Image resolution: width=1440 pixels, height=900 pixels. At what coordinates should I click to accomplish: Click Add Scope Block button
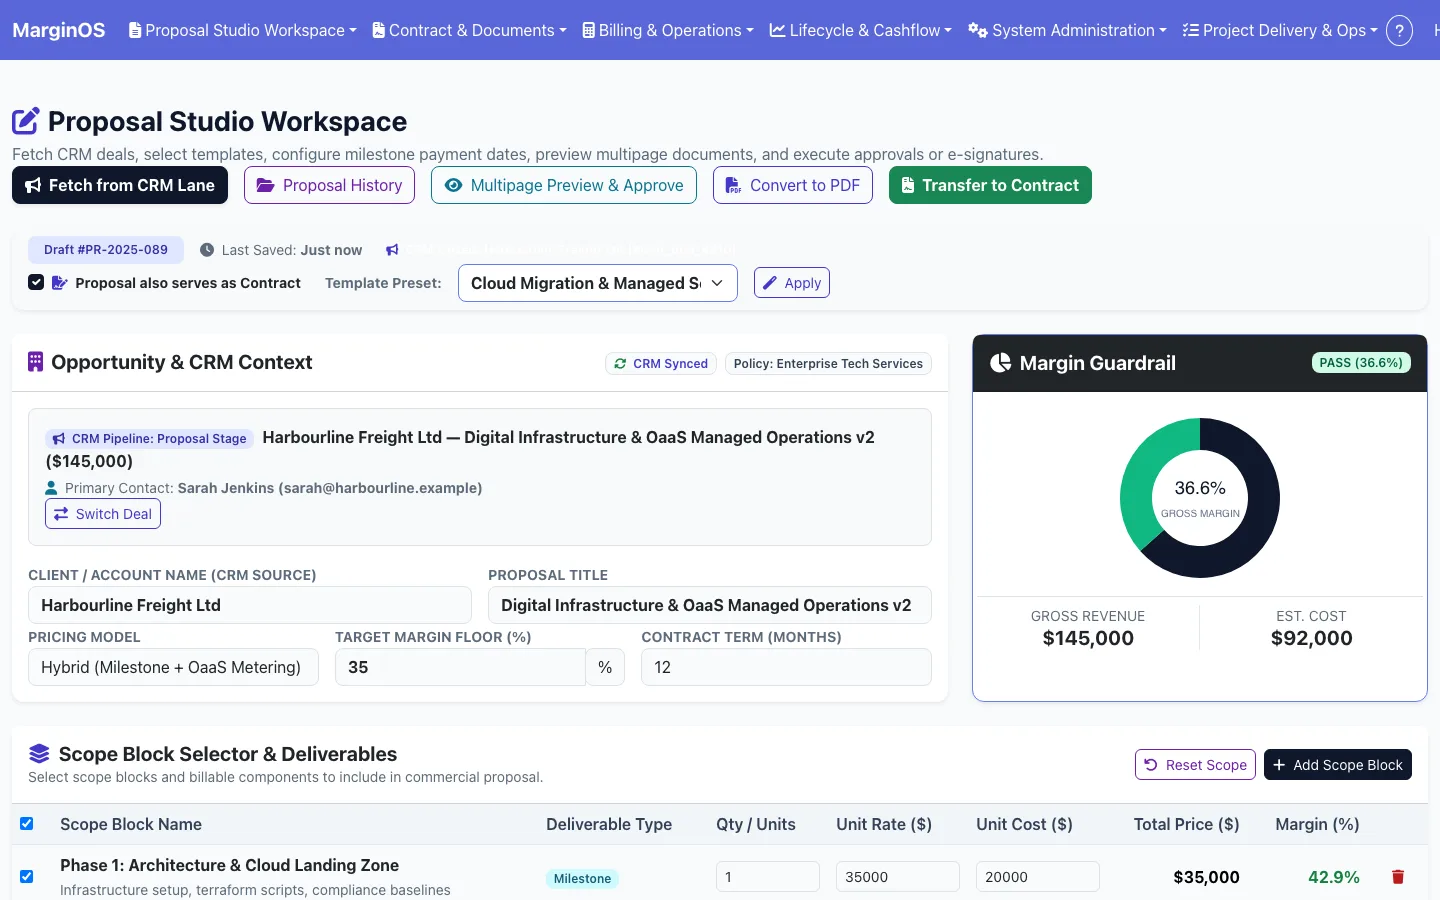click(1338, 765)
